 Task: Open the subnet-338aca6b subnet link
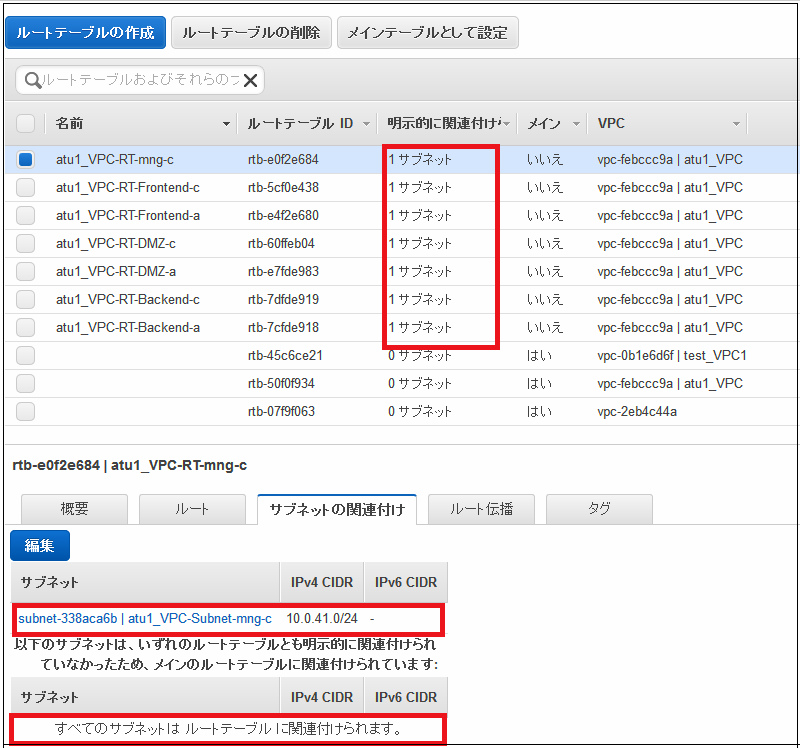(x=144, y=619)
